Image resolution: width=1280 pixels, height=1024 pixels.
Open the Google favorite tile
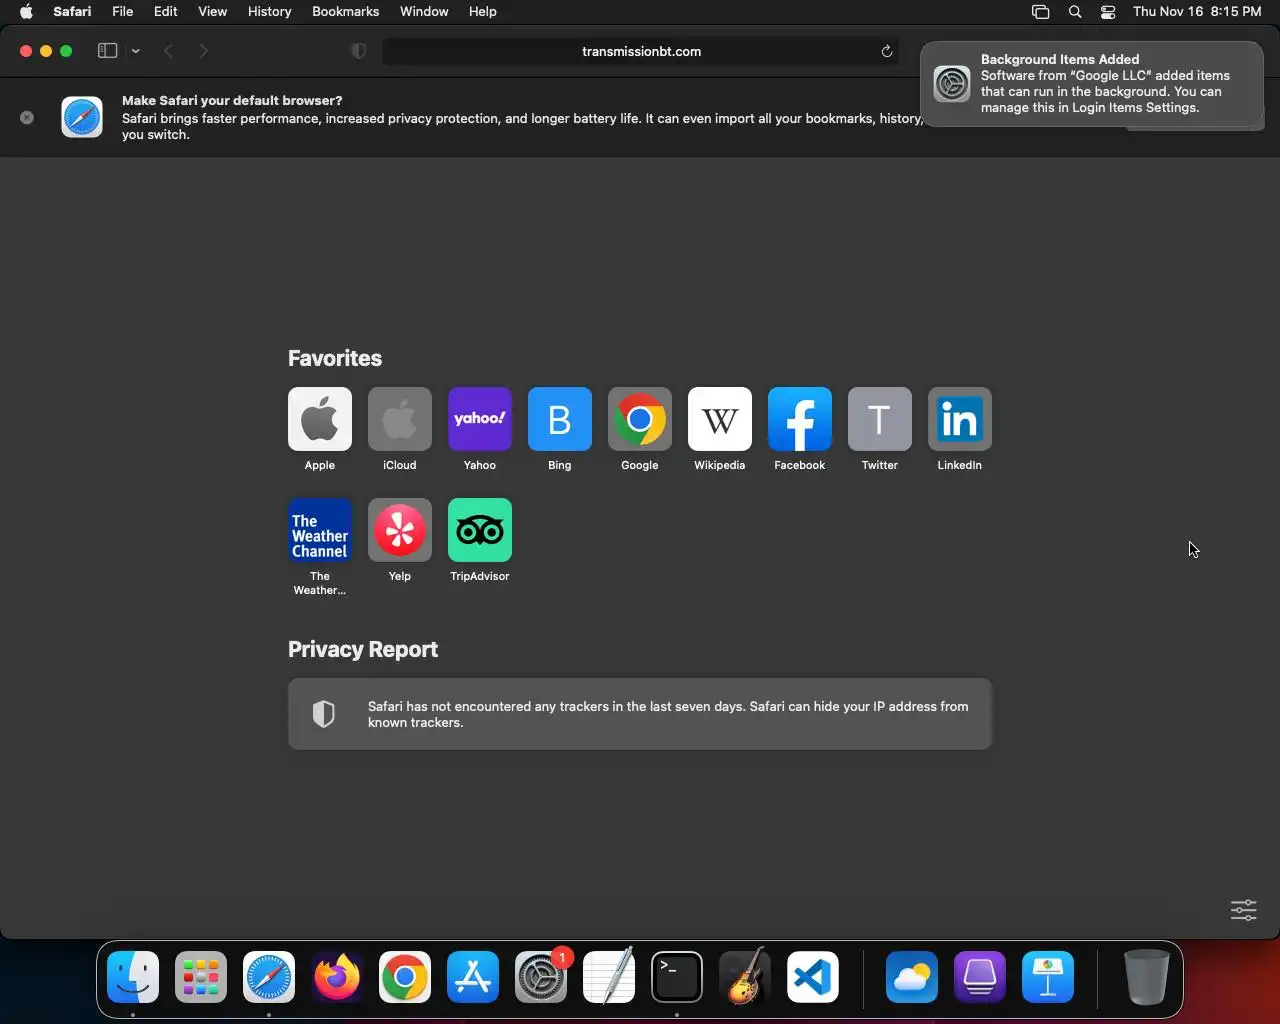coord(640,419)
